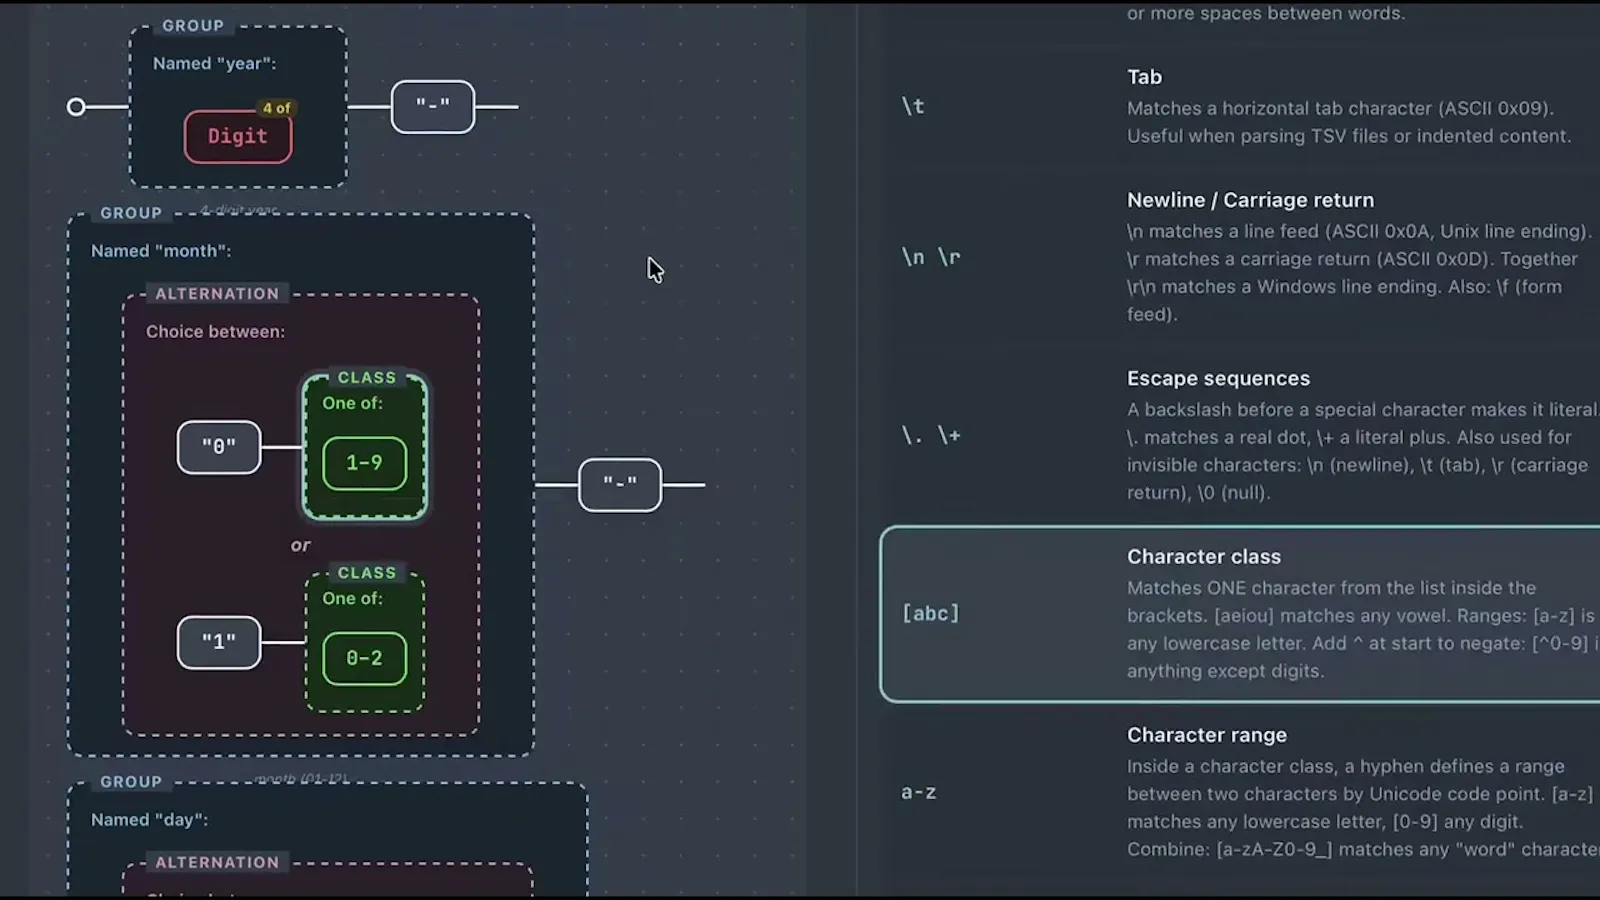The height and width of the screenshot is (900, 1600).
Task: Click the Named "year" group label
Action: pyautogui.click(x=214, y=63)
